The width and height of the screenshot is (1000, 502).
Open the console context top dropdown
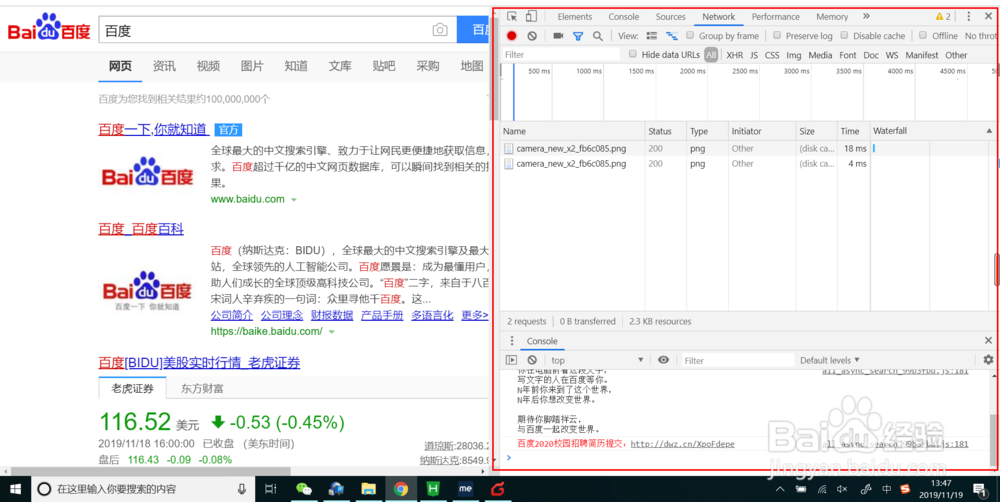coord(598,360)
